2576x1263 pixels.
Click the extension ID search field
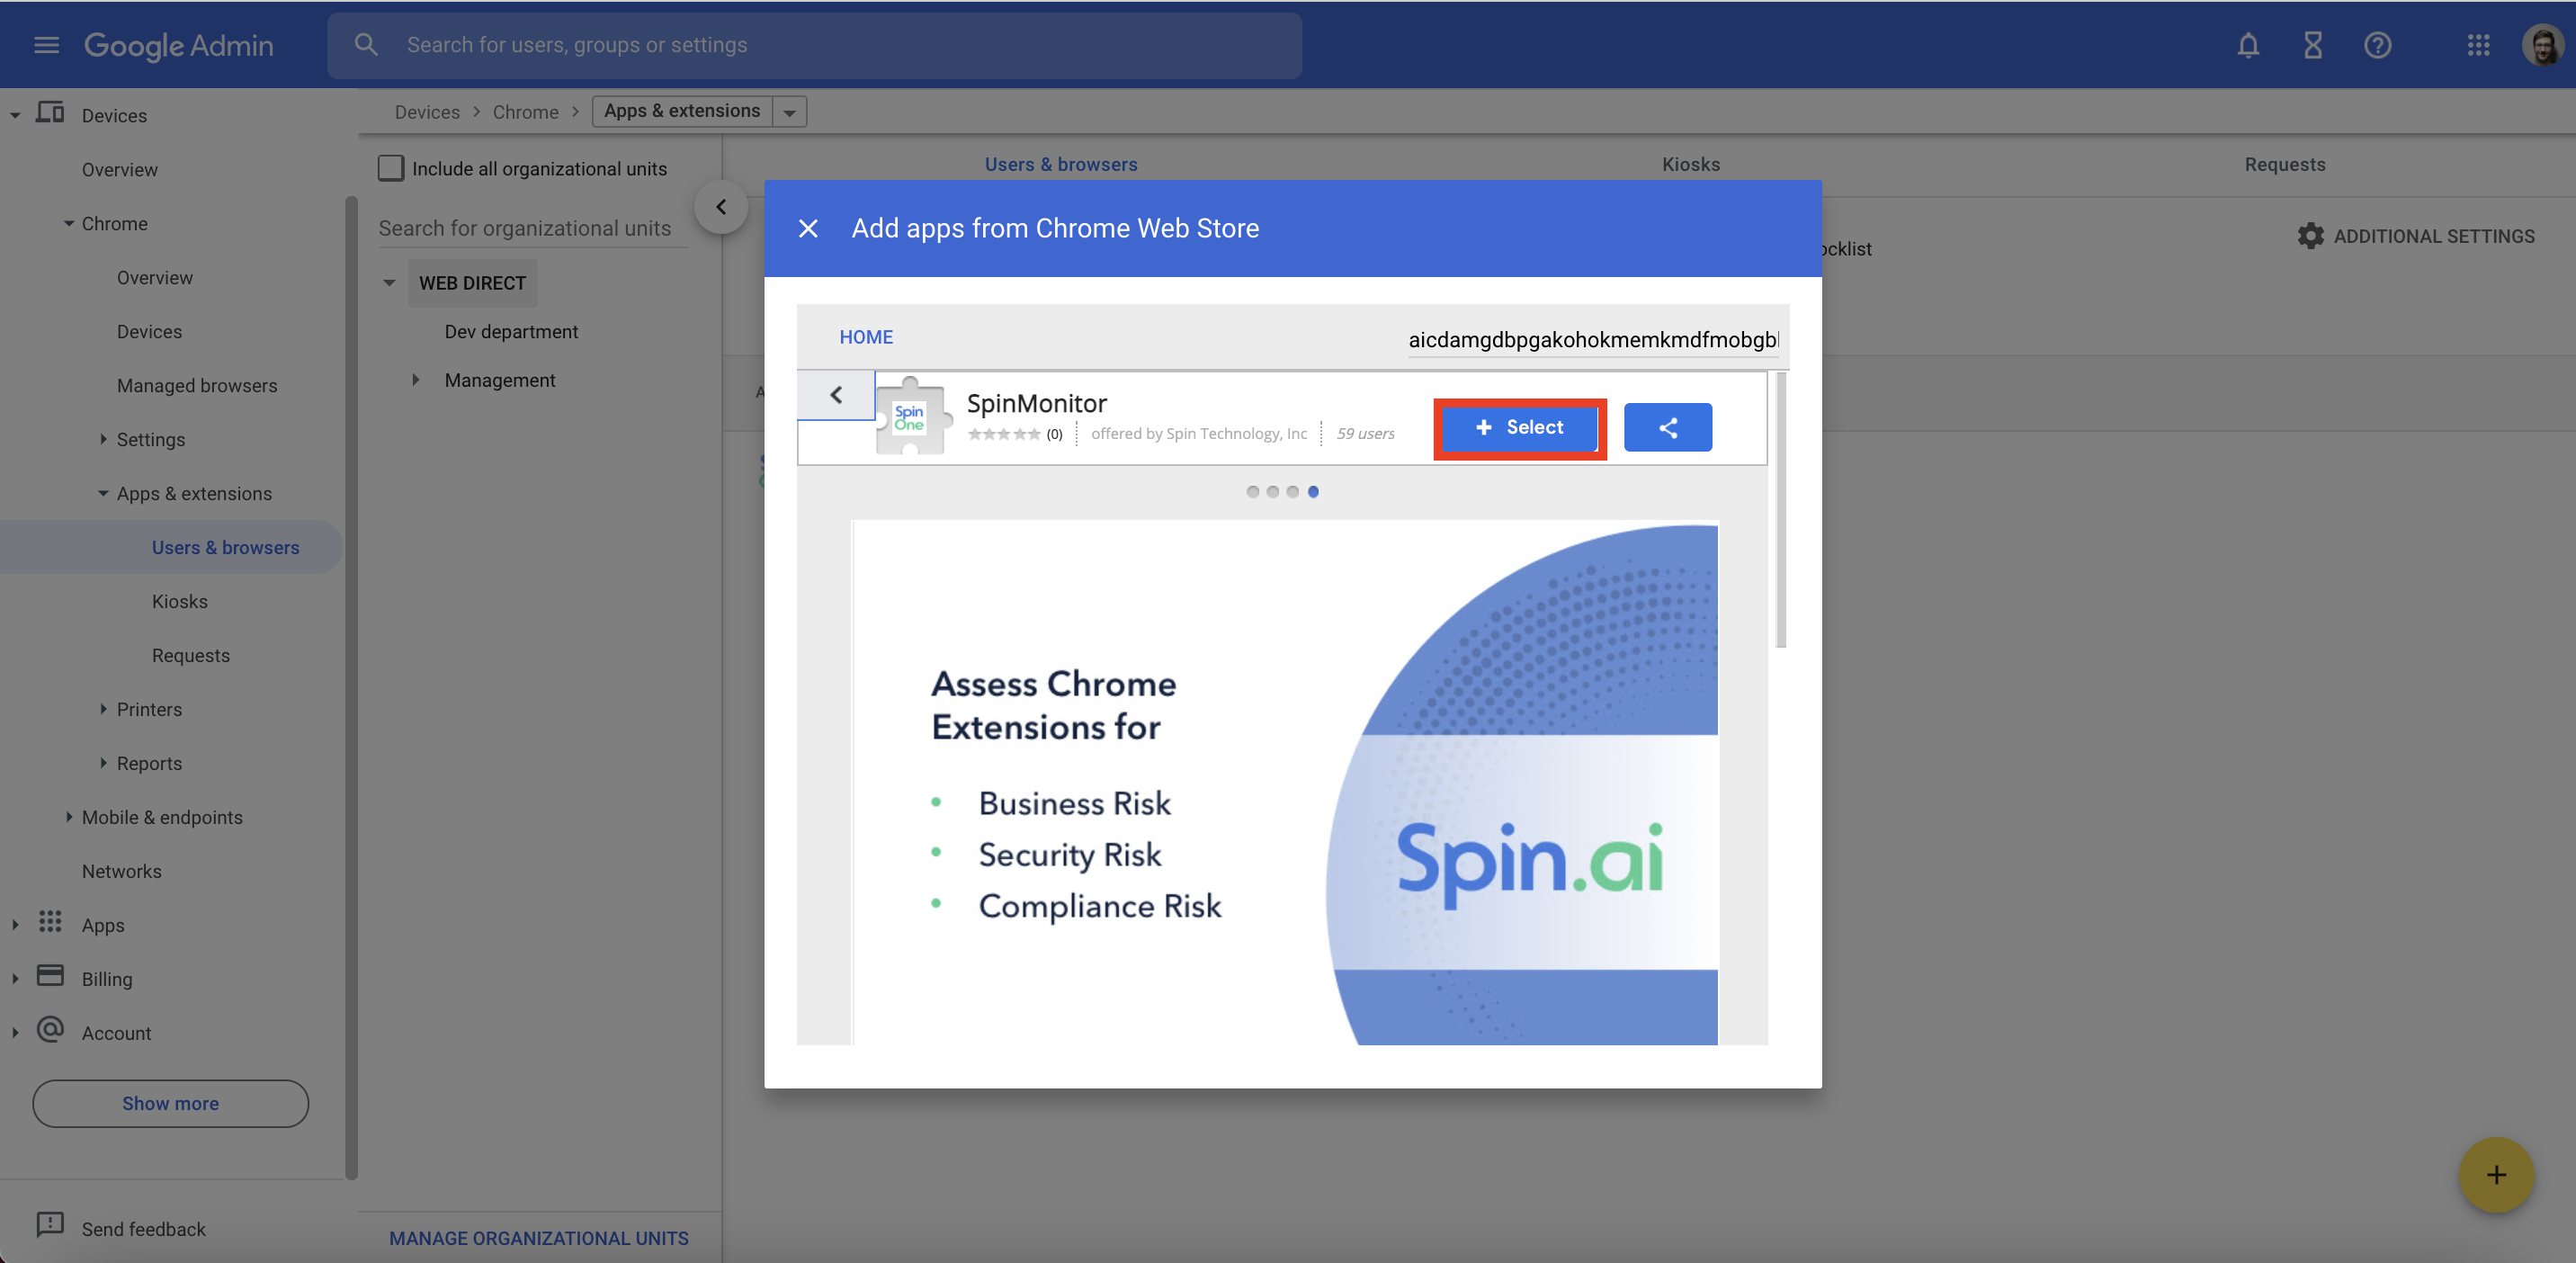click(x=1592, y=340)
